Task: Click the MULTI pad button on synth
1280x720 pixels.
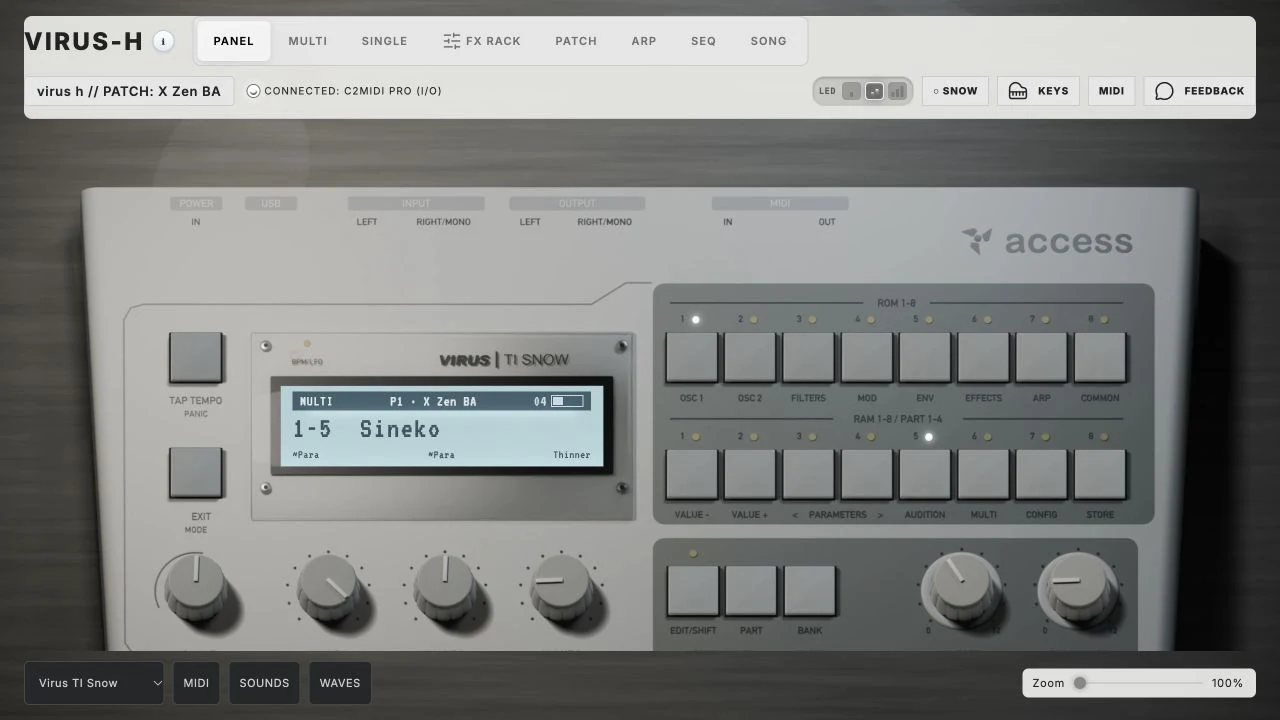Action: click(x=983, y=474)
